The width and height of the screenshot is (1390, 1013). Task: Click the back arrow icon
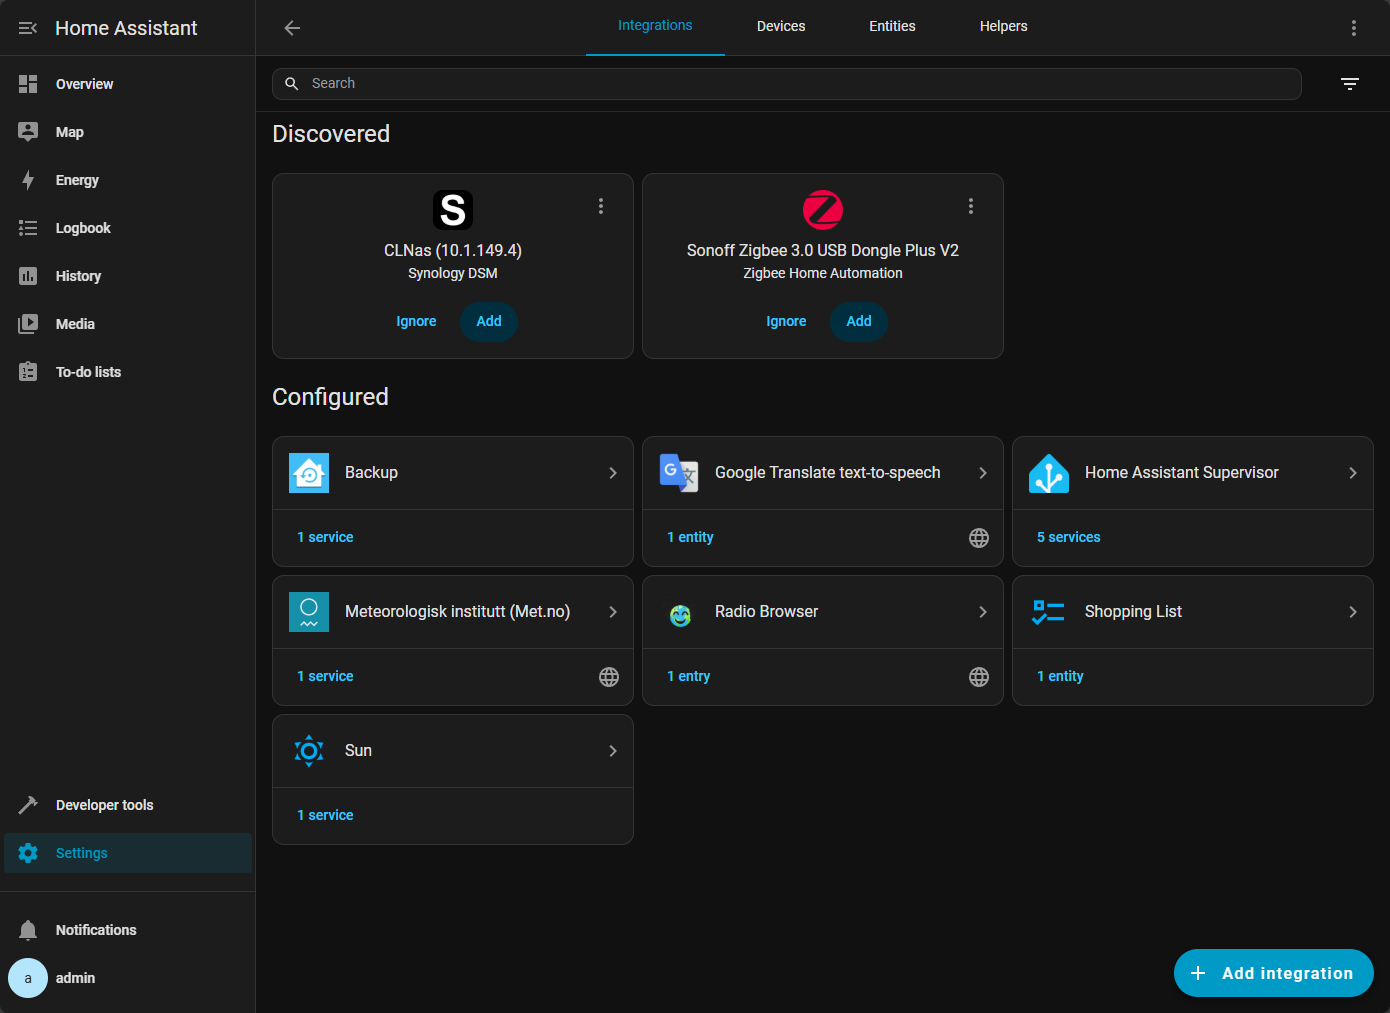click(292, 28)
